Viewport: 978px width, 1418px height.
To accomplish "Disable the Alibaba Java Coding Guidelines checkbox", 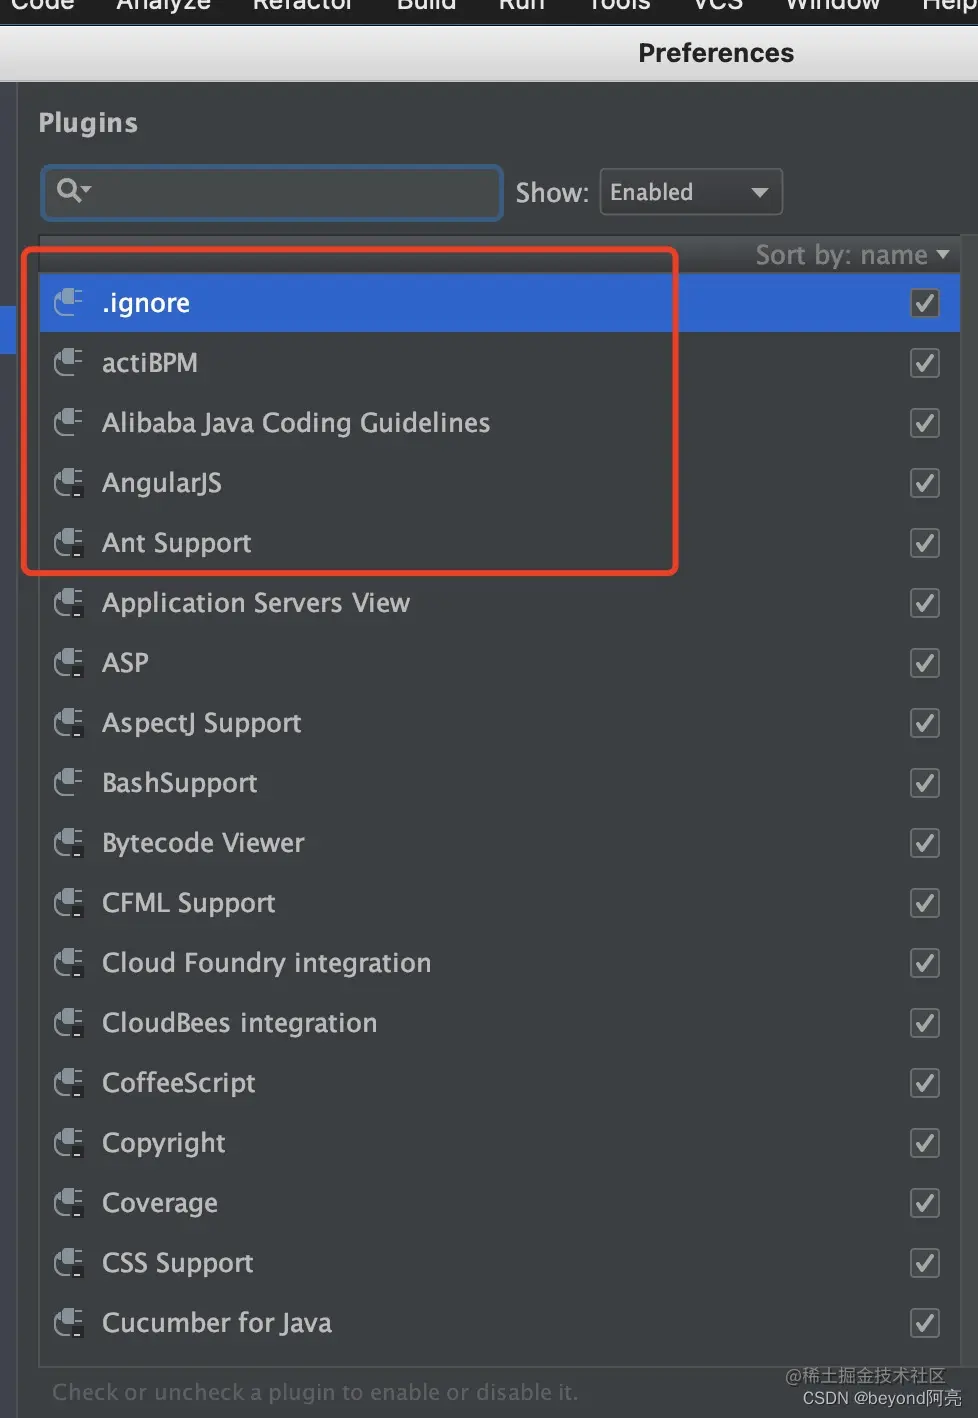I will 925,423.
